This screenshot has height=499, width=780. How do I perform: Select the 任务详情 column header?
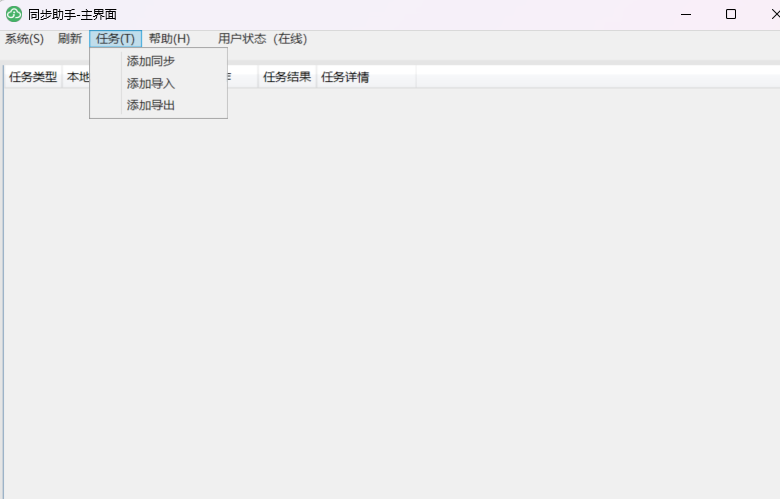point(346,77)
